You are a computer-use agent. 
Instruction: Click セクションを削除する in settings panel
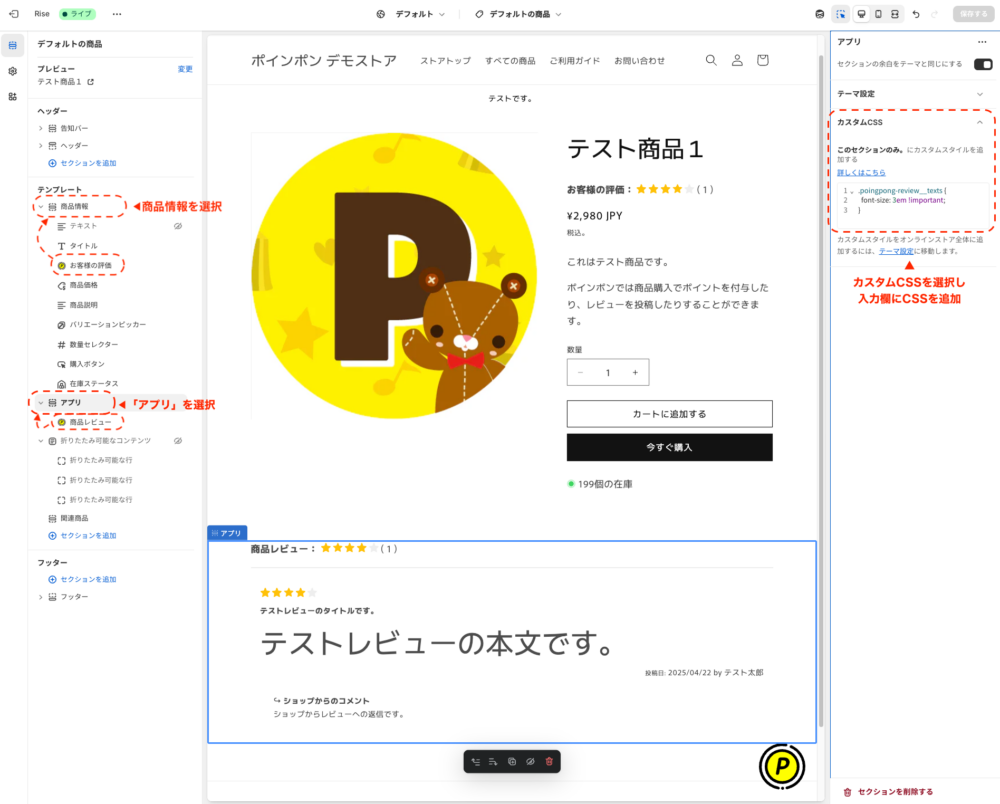[888, 792]
